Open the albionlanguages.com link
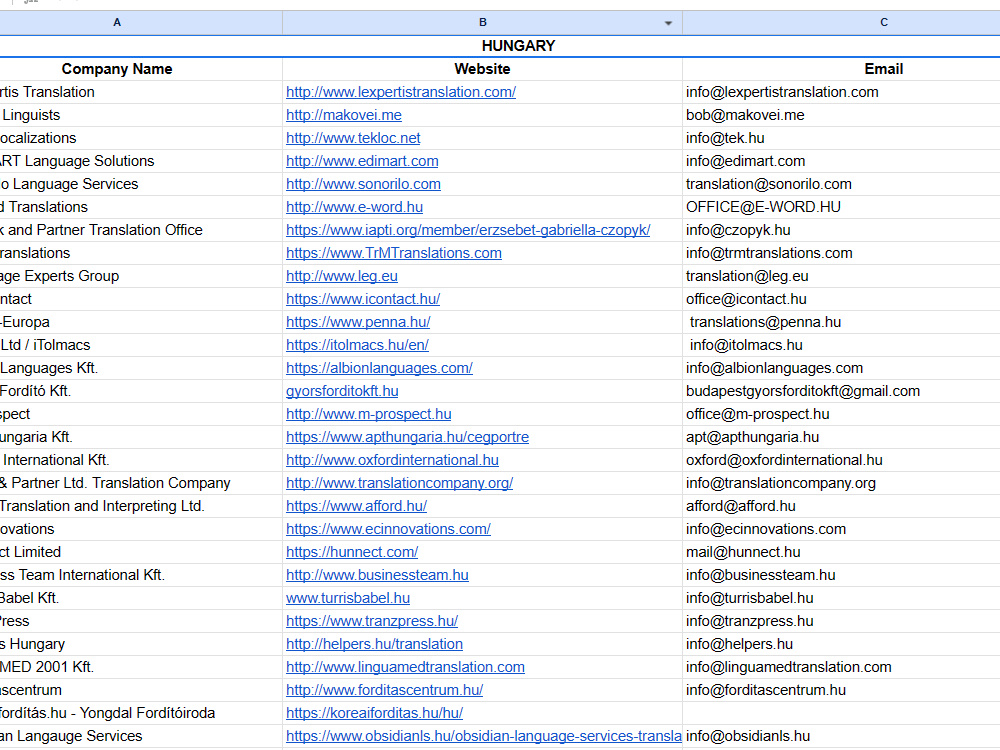Image resolution: width=1000 pixels, height=750 pixels. (379, 368)
